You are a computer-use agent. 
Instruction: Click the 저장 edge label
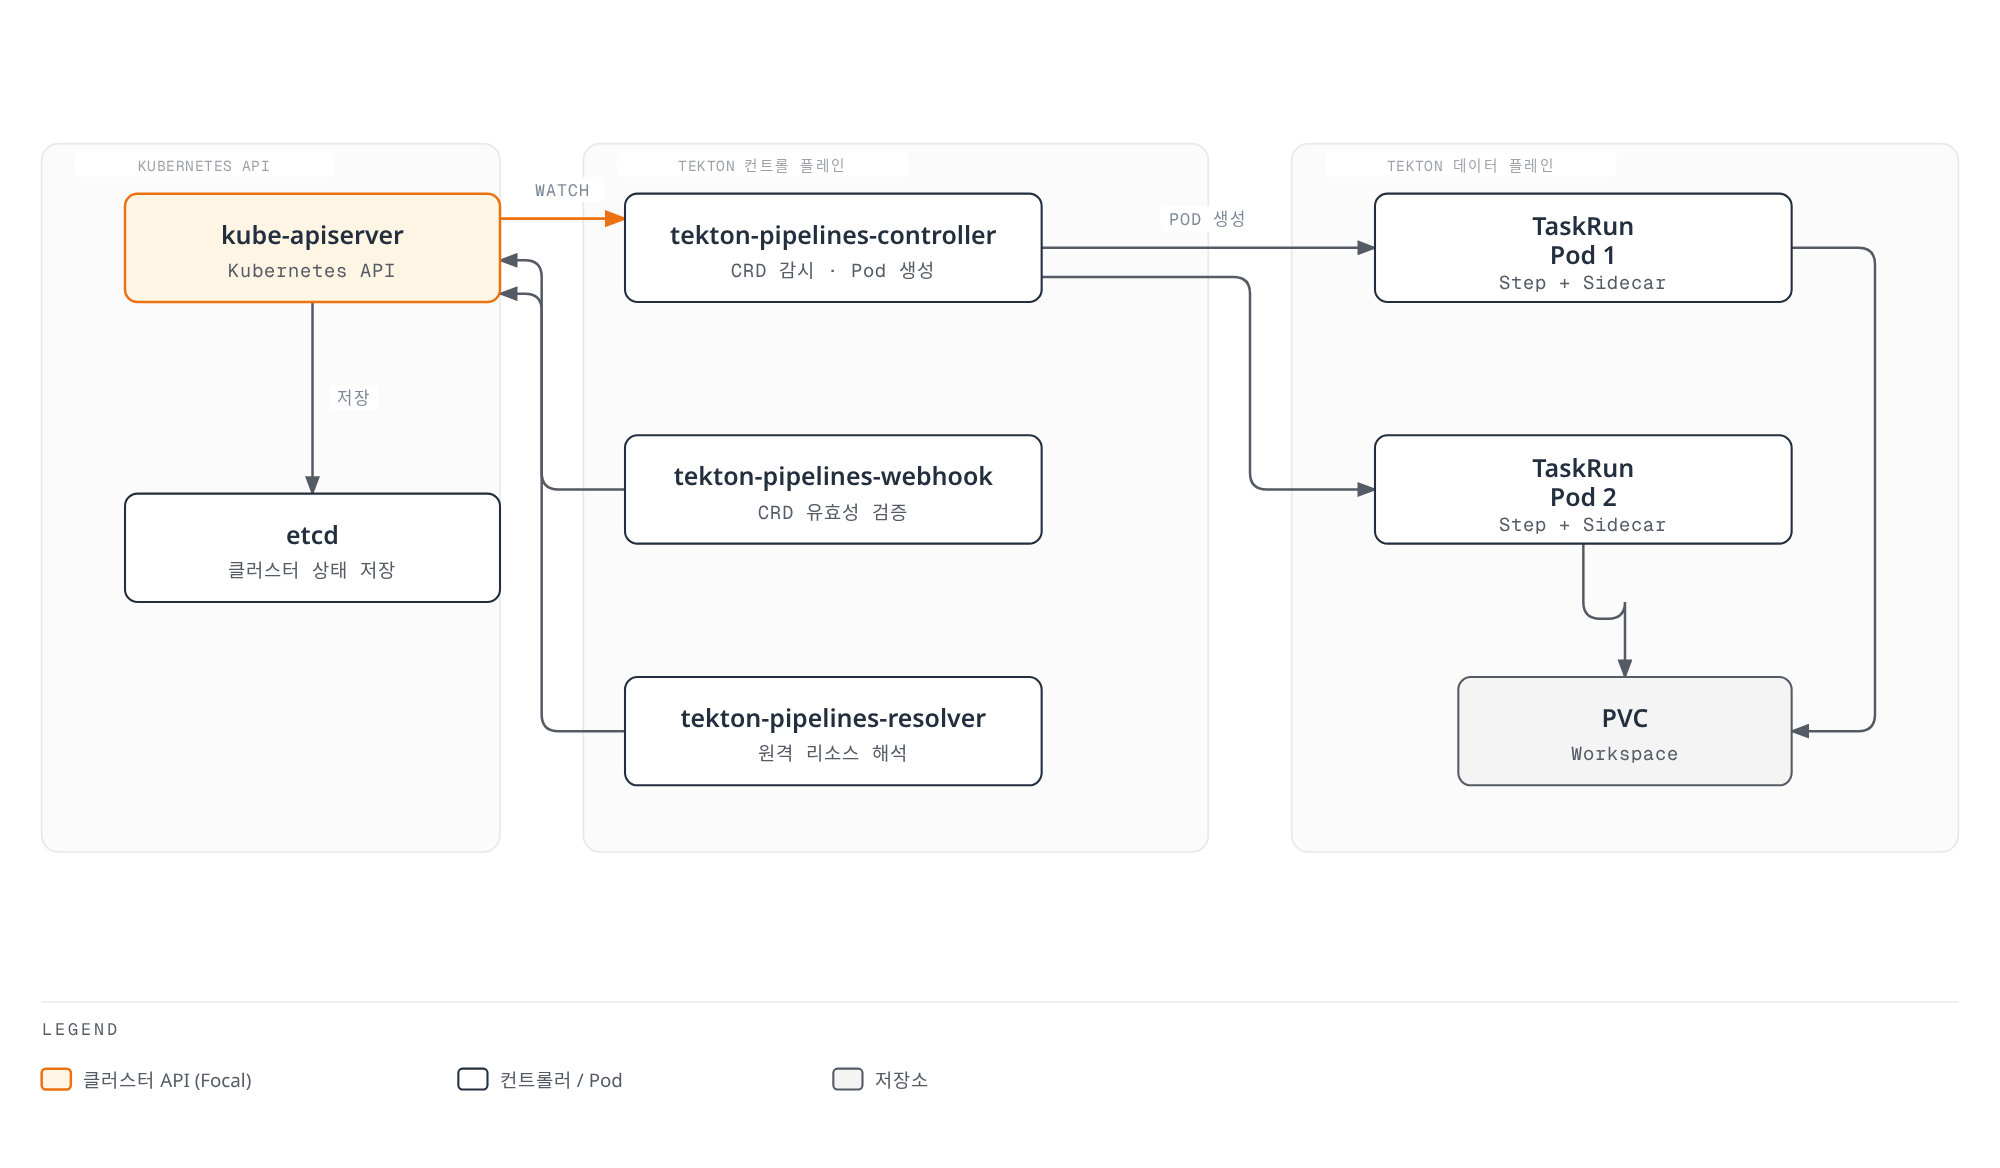353,398
